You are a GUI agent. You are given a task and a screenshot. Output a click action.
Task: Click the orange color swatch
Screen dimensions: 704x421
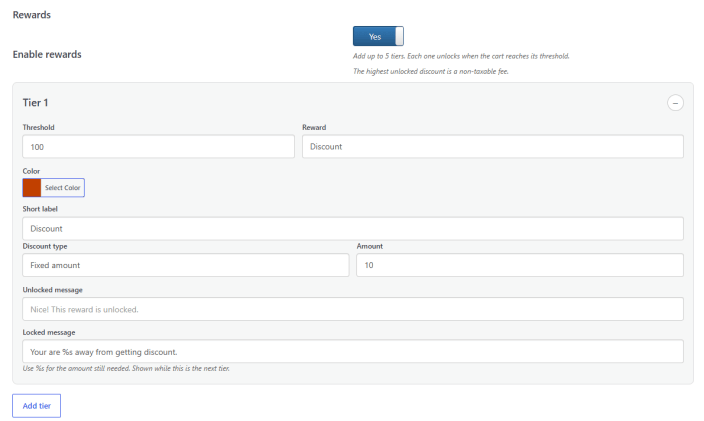pos(32,188)
